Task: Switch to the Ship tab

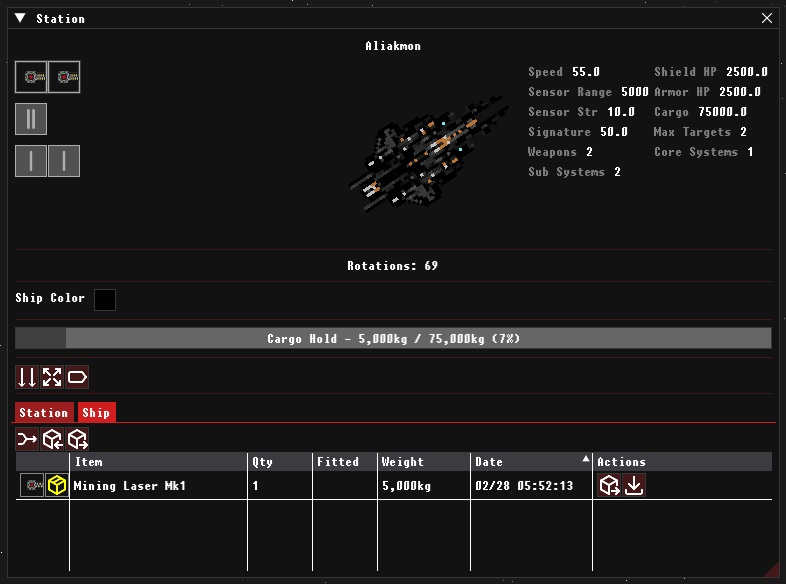Action: 96,413
